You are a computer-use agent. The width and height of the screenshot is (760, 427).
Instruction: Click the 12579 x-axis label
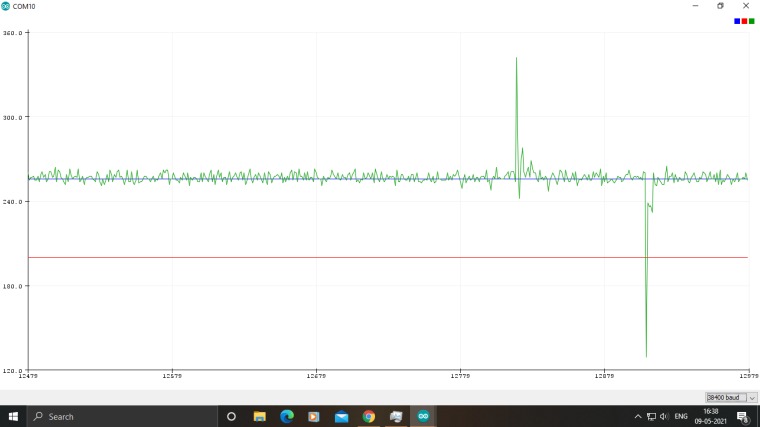[172, 376]
